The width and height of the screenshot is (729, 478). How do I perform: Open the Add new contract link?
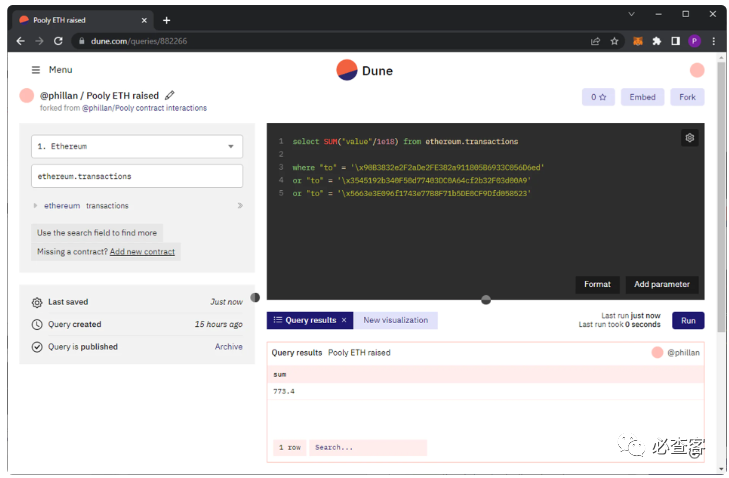click(142, 252)
